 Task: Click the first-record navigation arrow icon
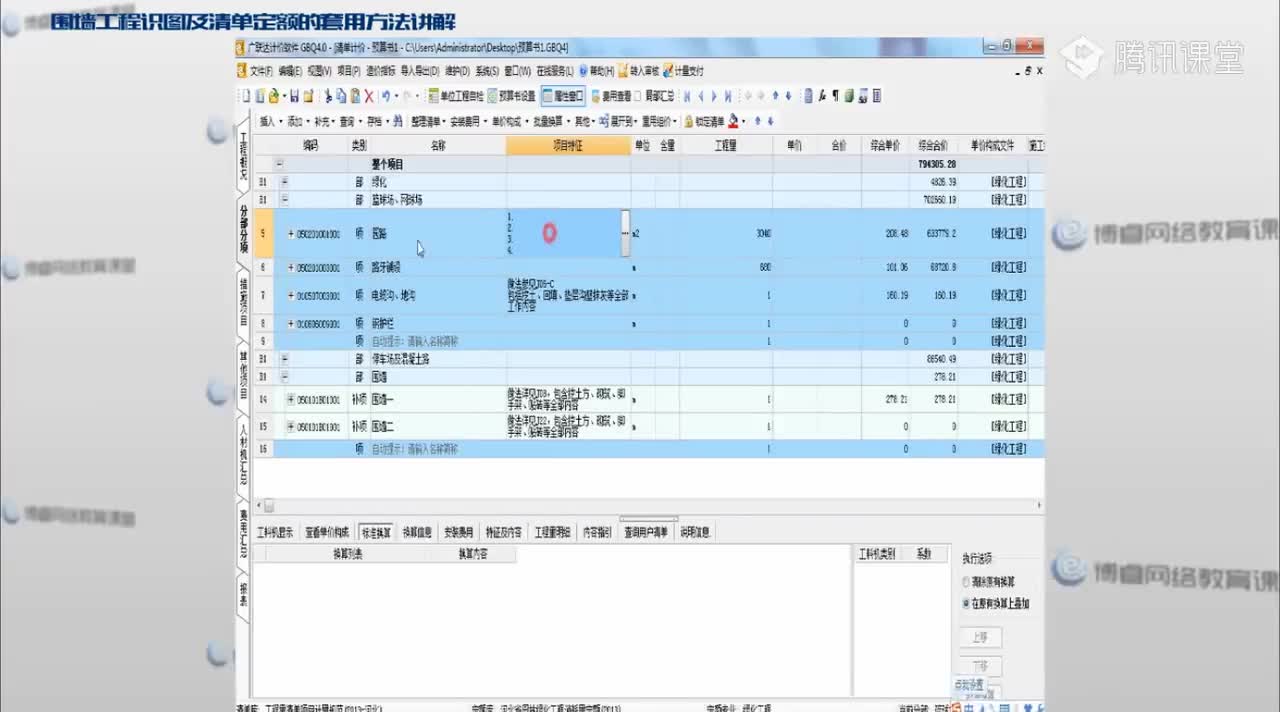687,96
